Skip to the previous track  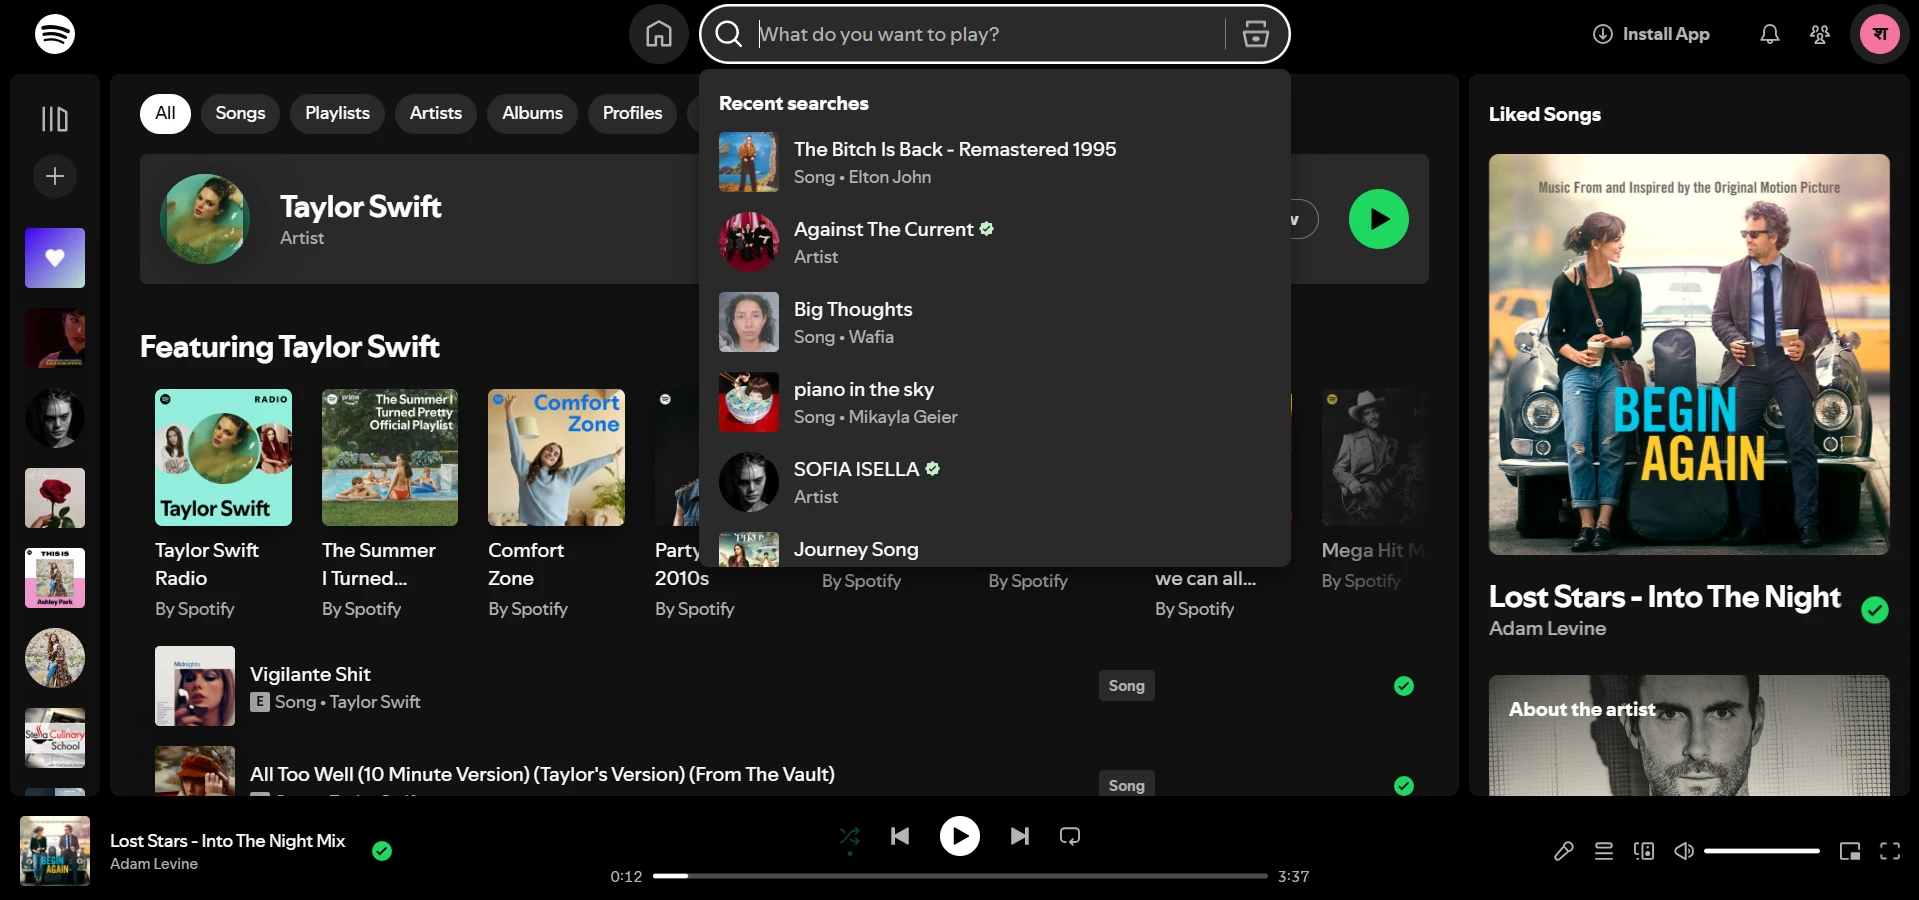pyautogui.click(x=900, y=836)
